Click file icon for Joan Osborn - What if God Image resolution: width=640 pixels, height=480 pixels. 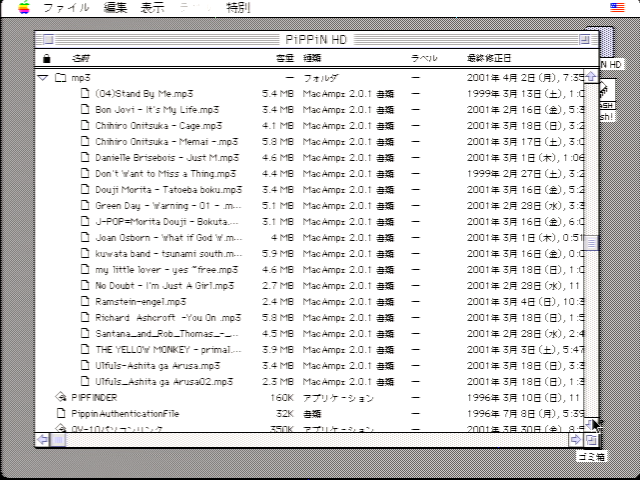[x=85, y=238]
